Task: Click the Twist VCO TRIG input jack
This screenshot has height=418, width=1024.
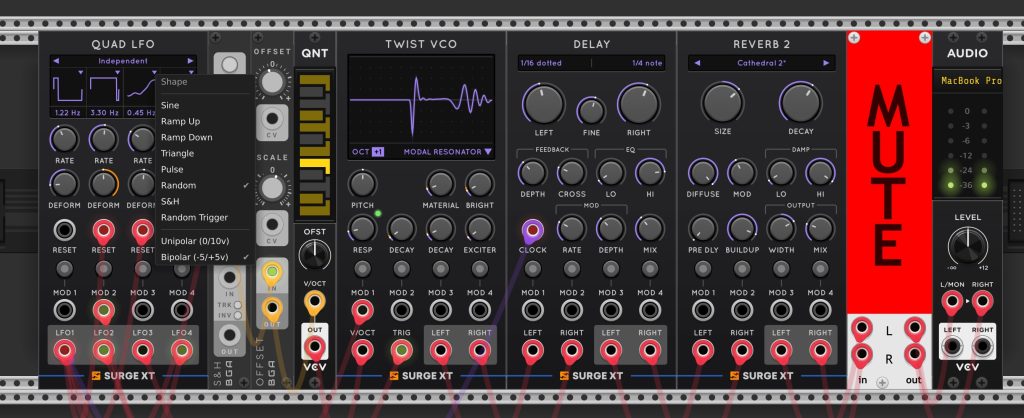Action: click(402, 351)
